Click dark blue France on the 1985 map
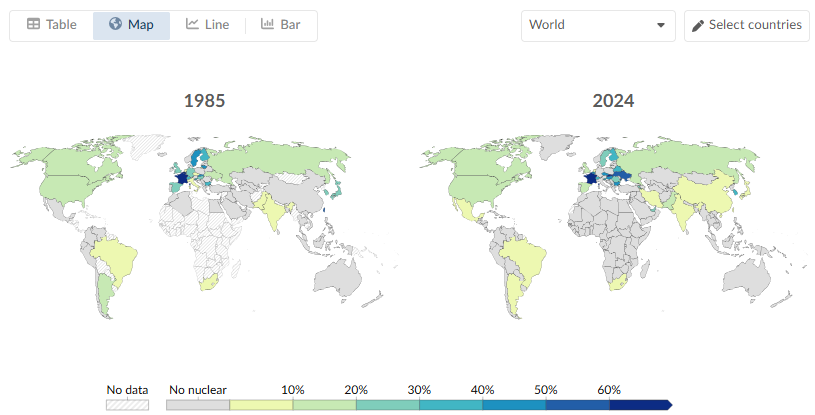The height and width of the screenshot is (415, 815). (181, 178)
